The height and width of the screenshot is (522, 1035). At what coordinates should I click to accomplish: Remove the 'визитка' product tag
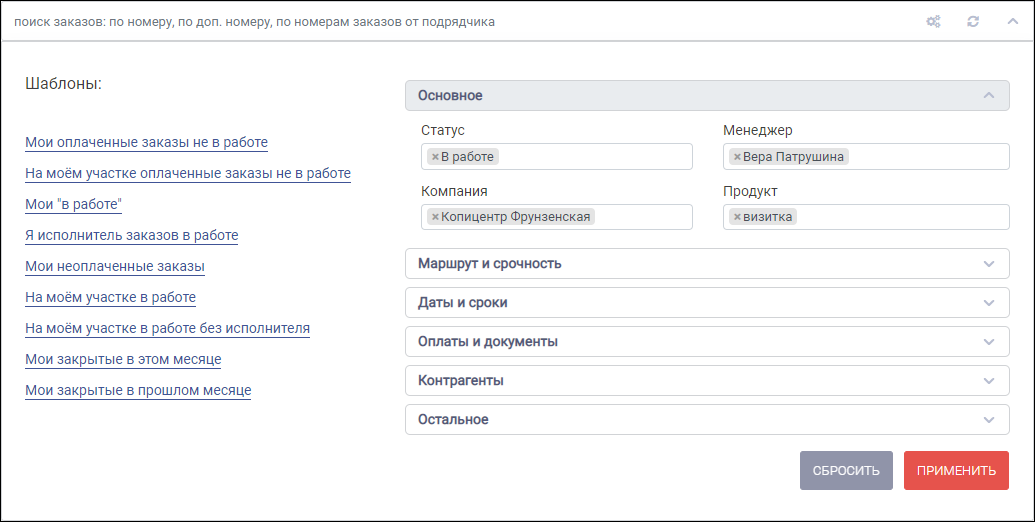[x=737, y=217]
